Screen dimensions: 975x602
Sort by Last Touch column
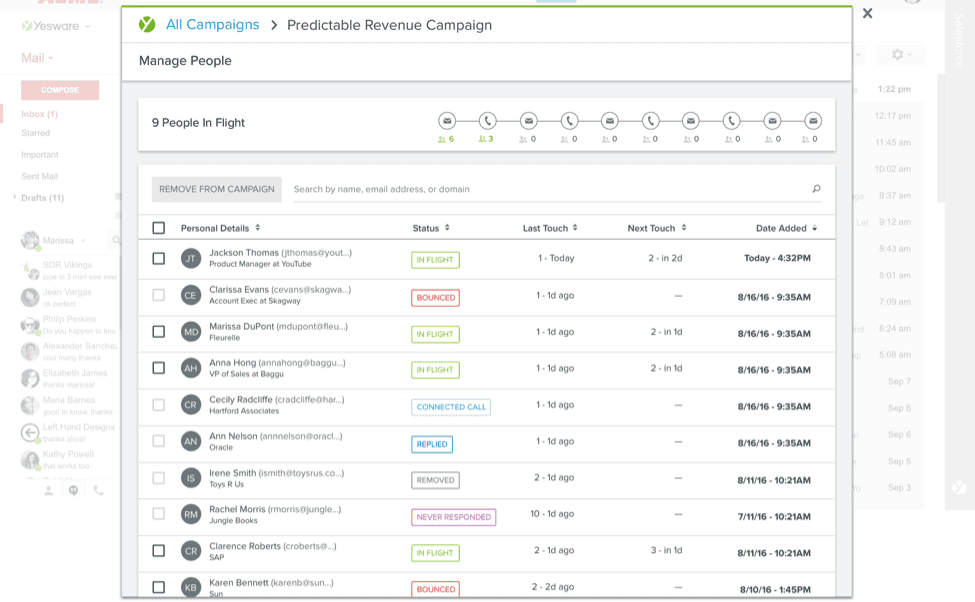point(550,228)
